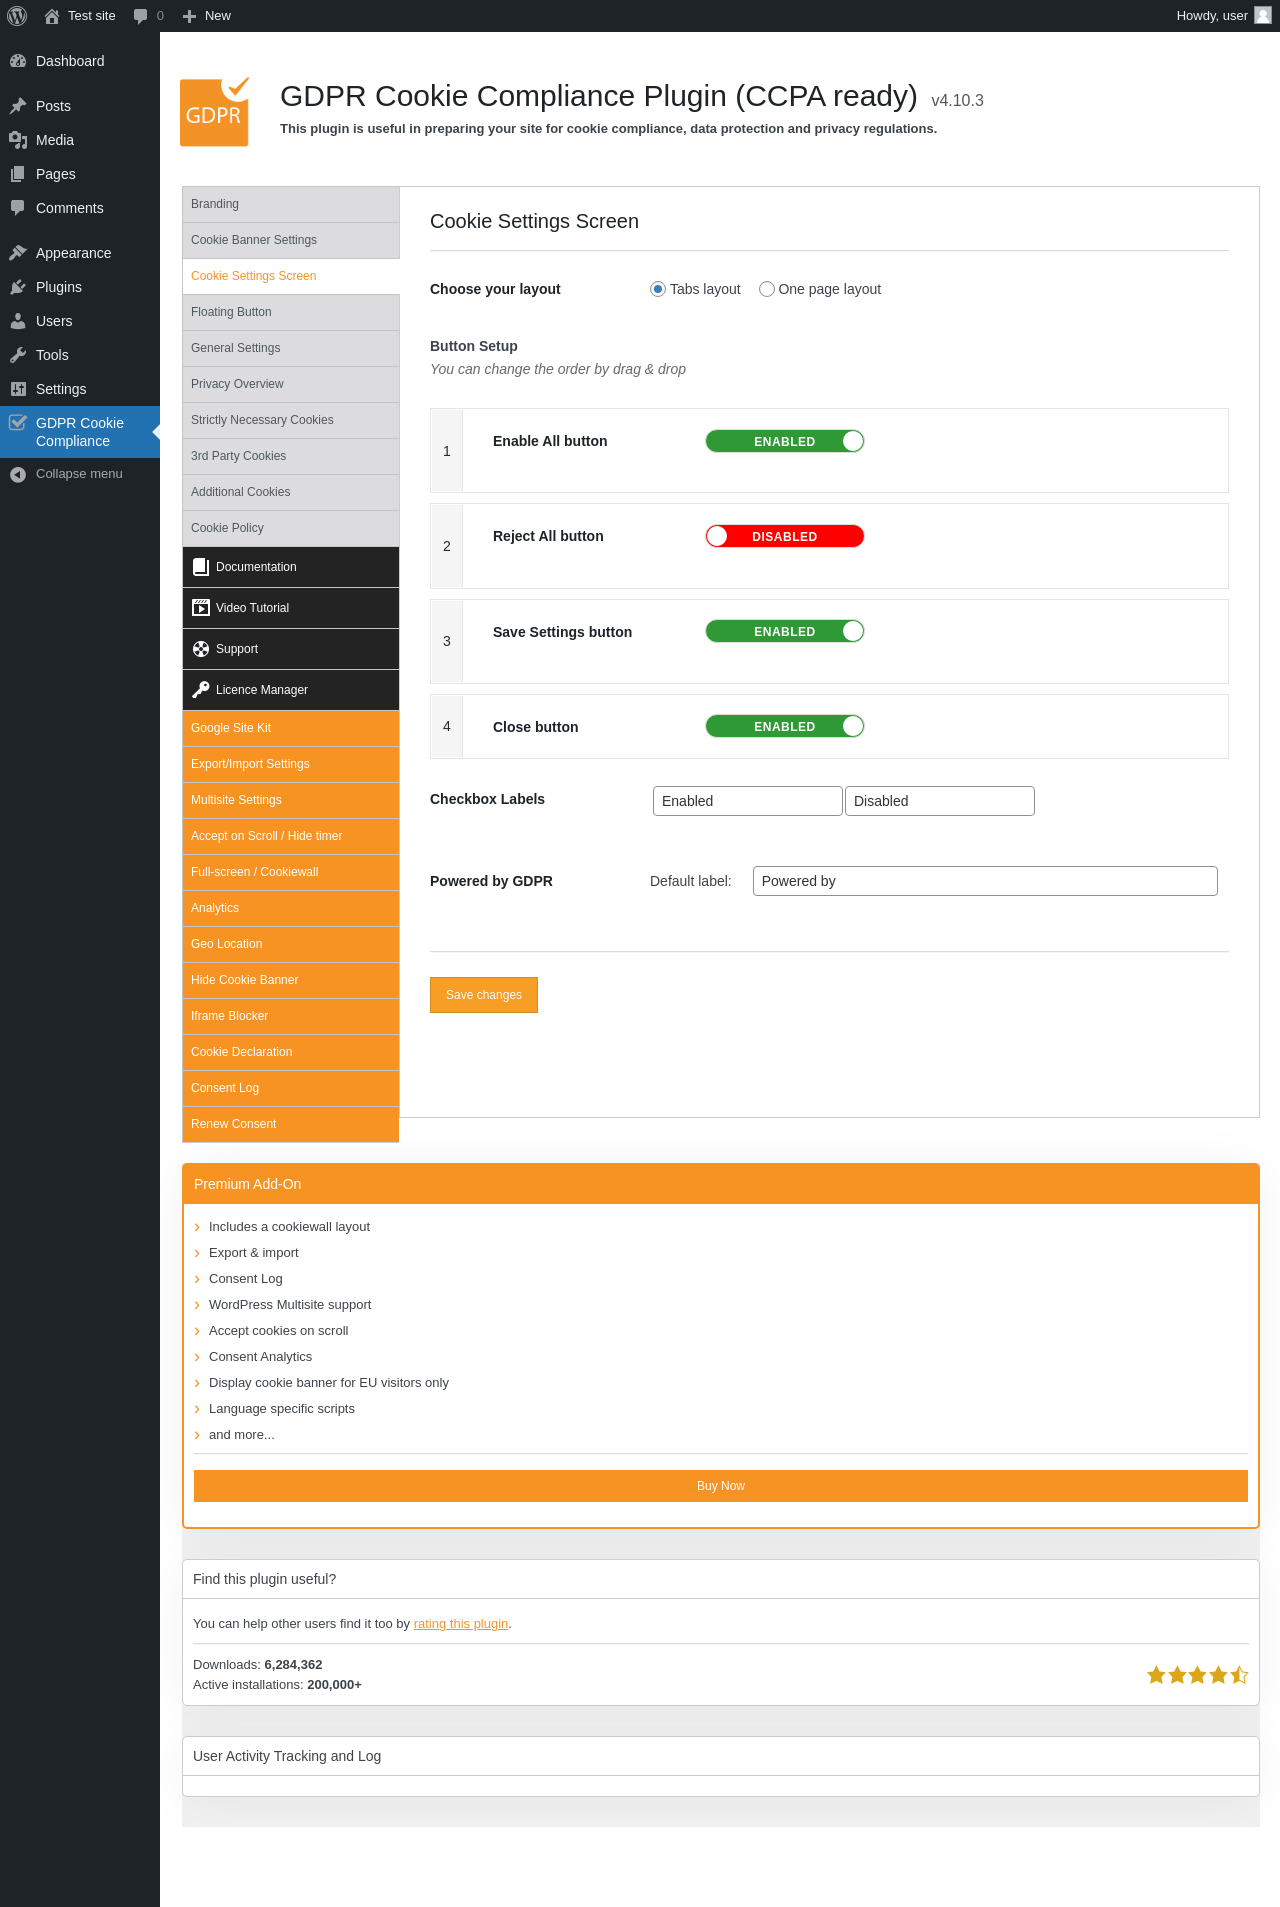Open the Privacy Overview tab
1280x1907 pixels.
tap(291, 384)
